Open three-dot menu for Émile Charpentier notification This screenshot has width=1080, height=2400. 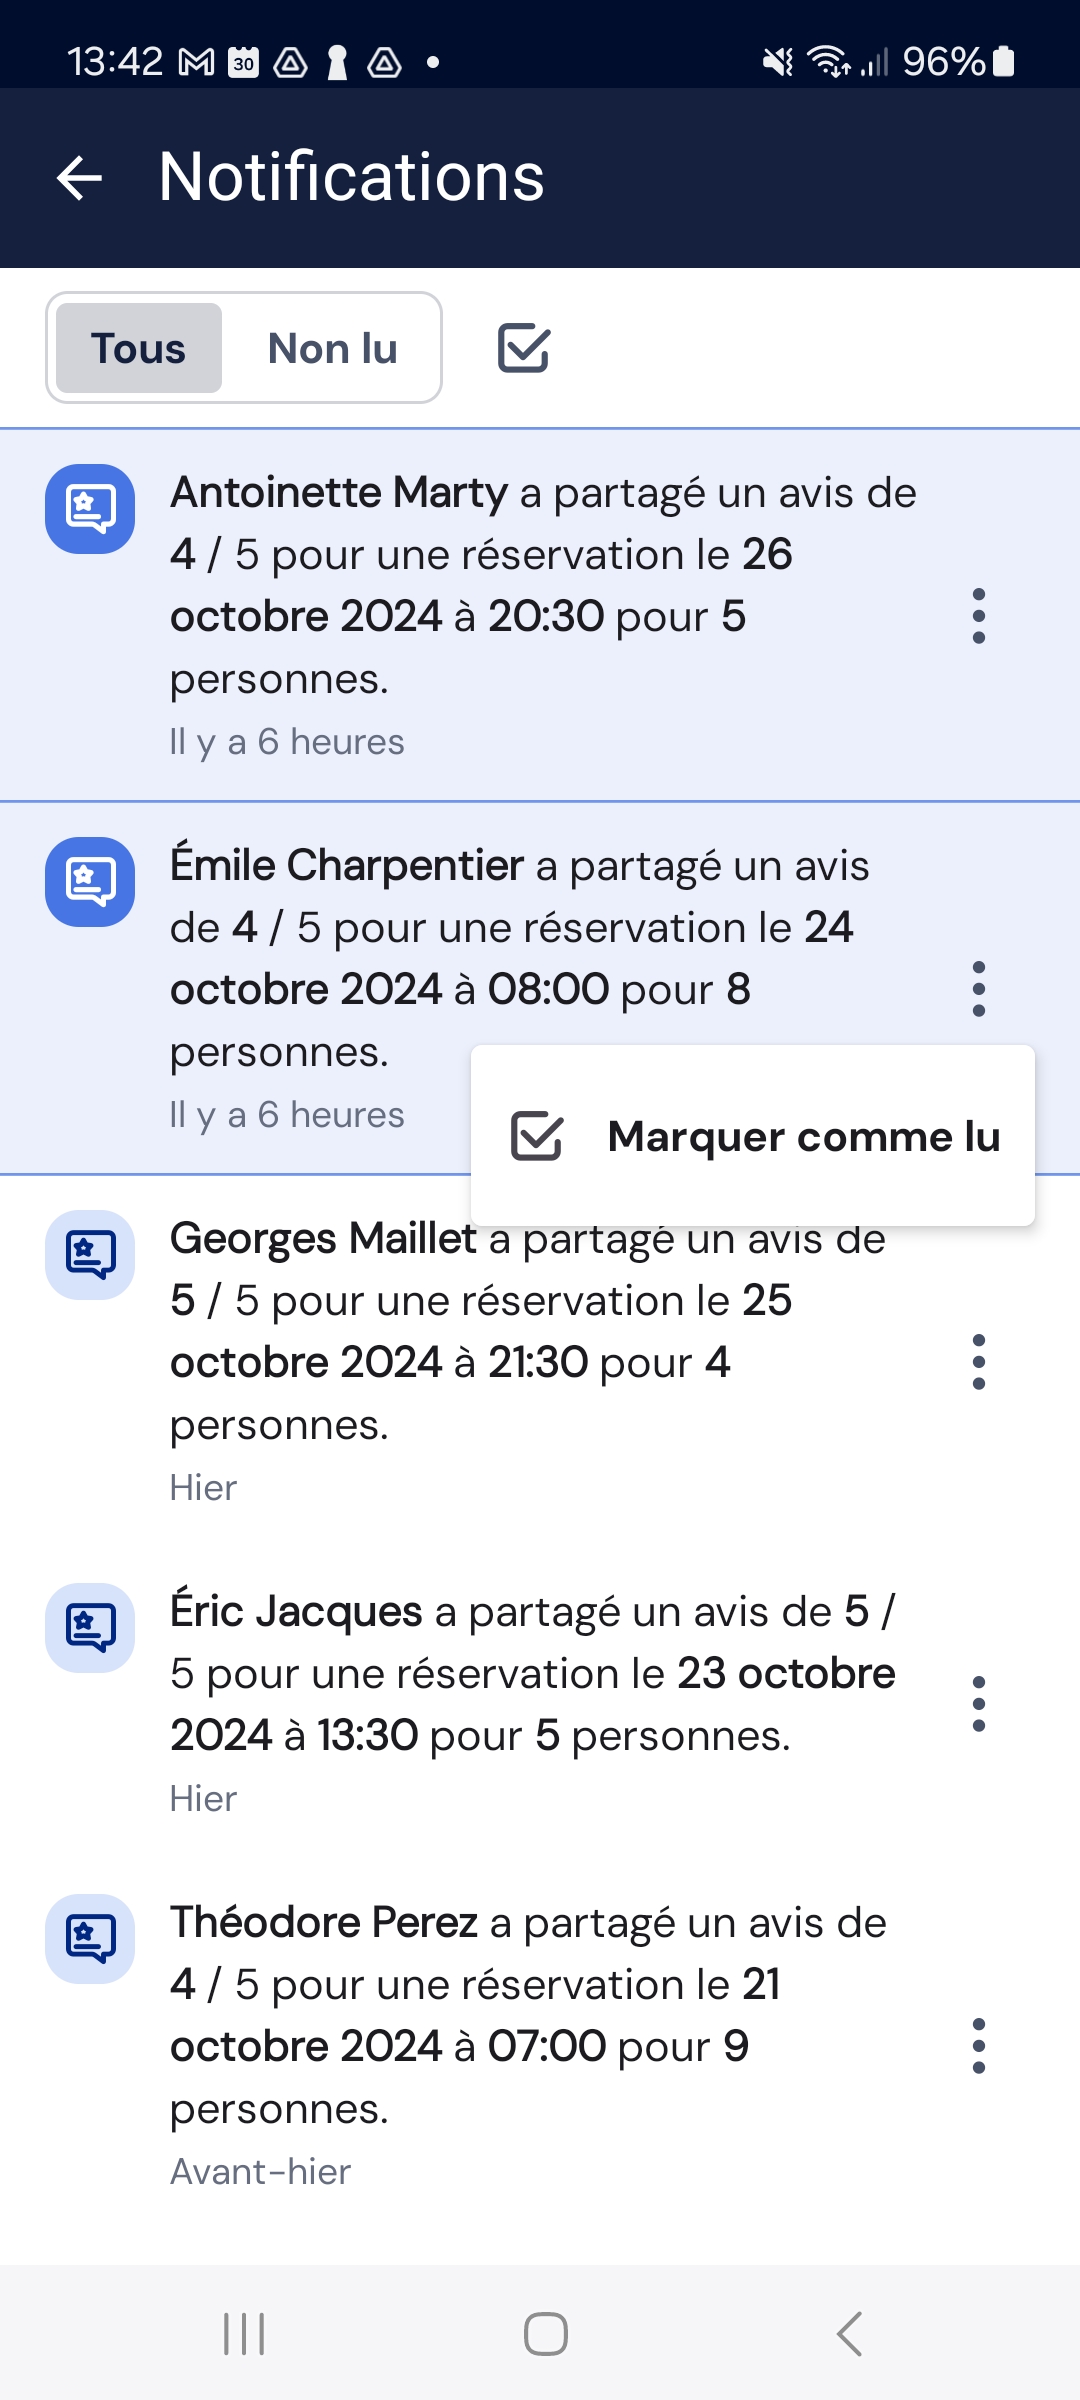click(979, 989)
